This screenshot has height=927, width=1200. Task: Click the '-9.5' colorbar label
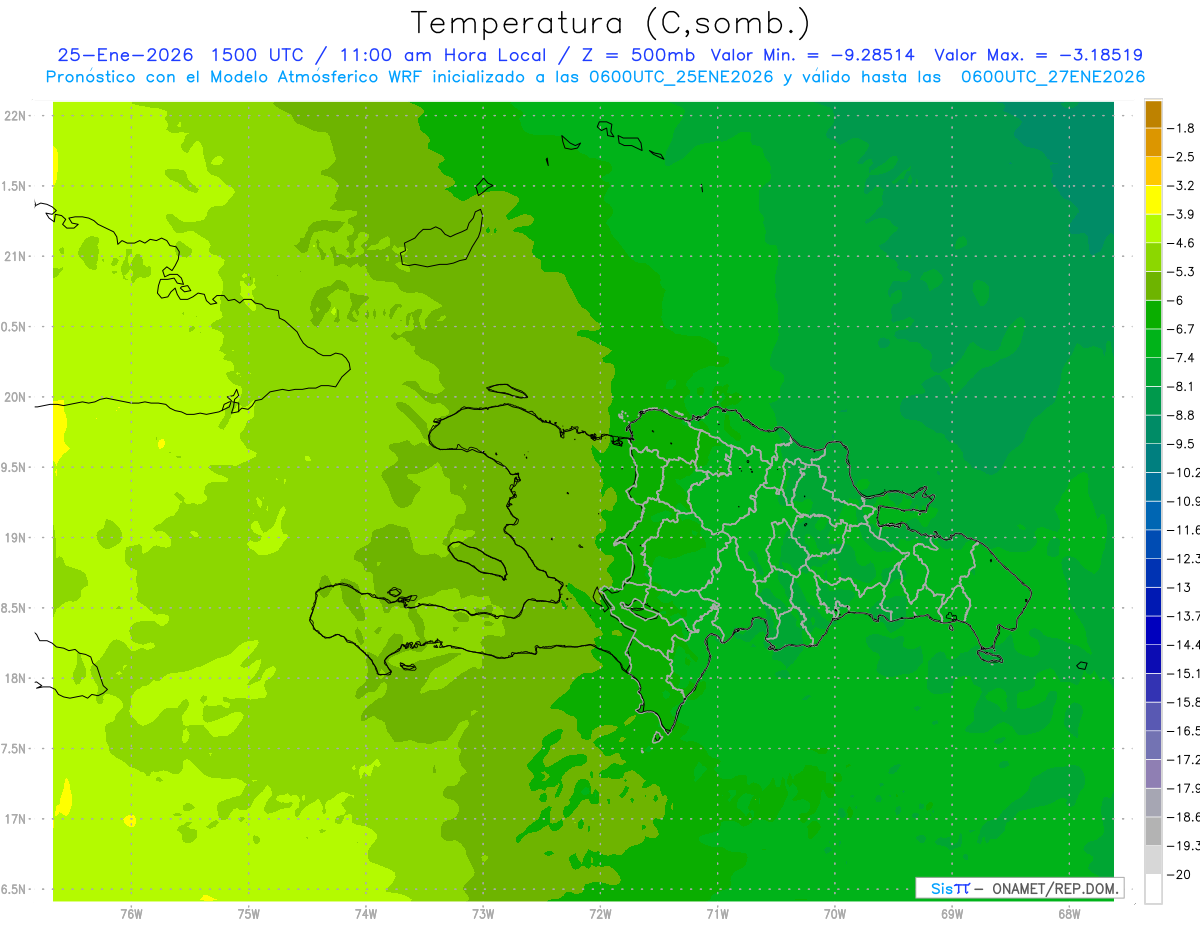tap(1182, 444)
